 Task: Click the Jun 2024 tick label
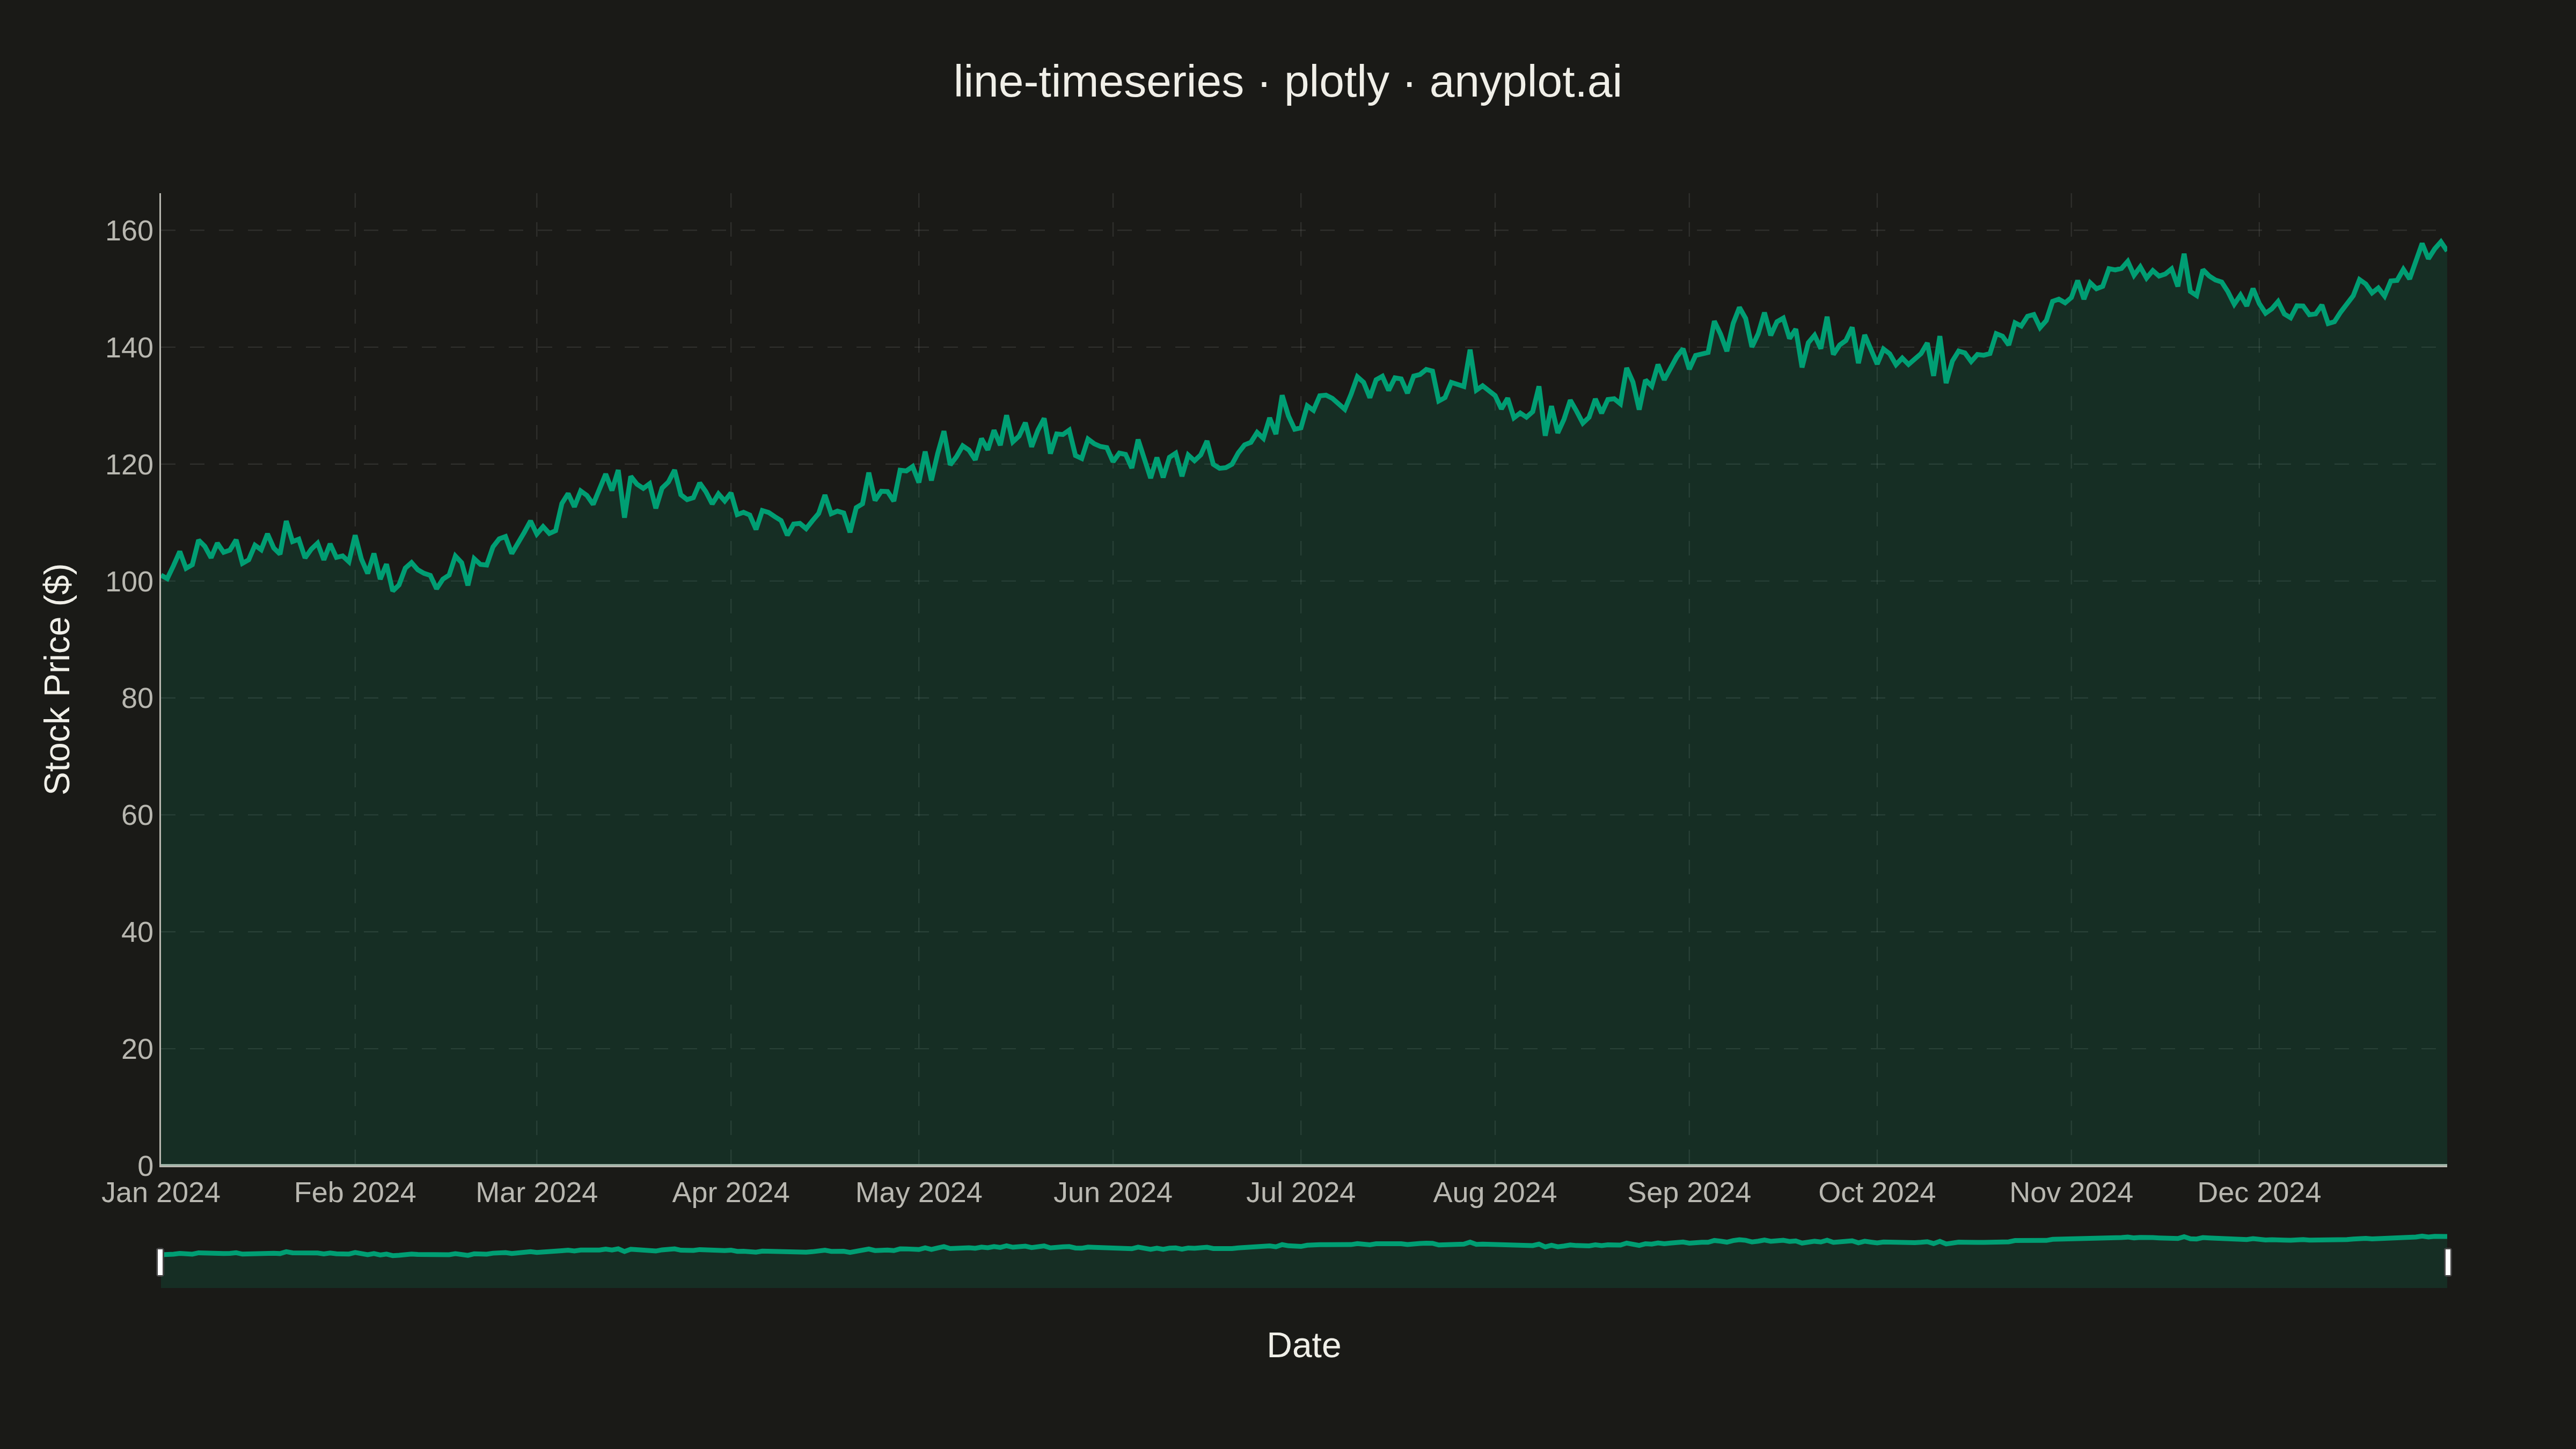[1113, 1193]
